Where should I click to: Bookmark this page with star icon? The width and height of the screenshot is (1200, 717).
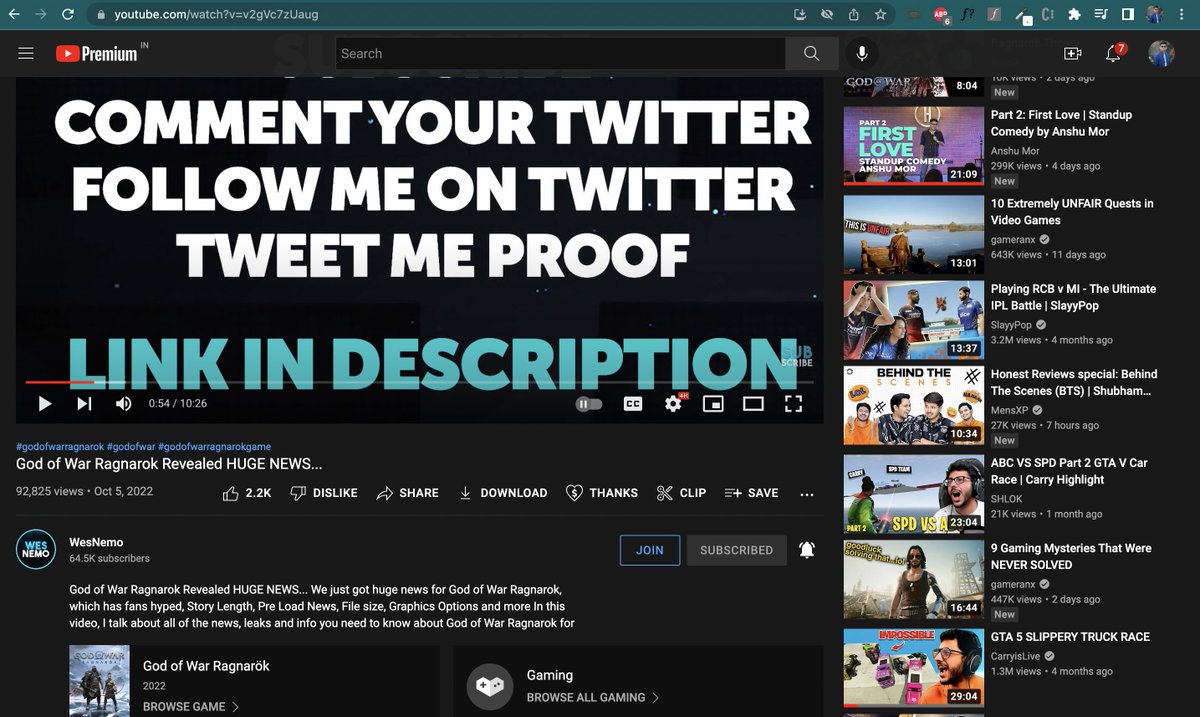[880, 15]
